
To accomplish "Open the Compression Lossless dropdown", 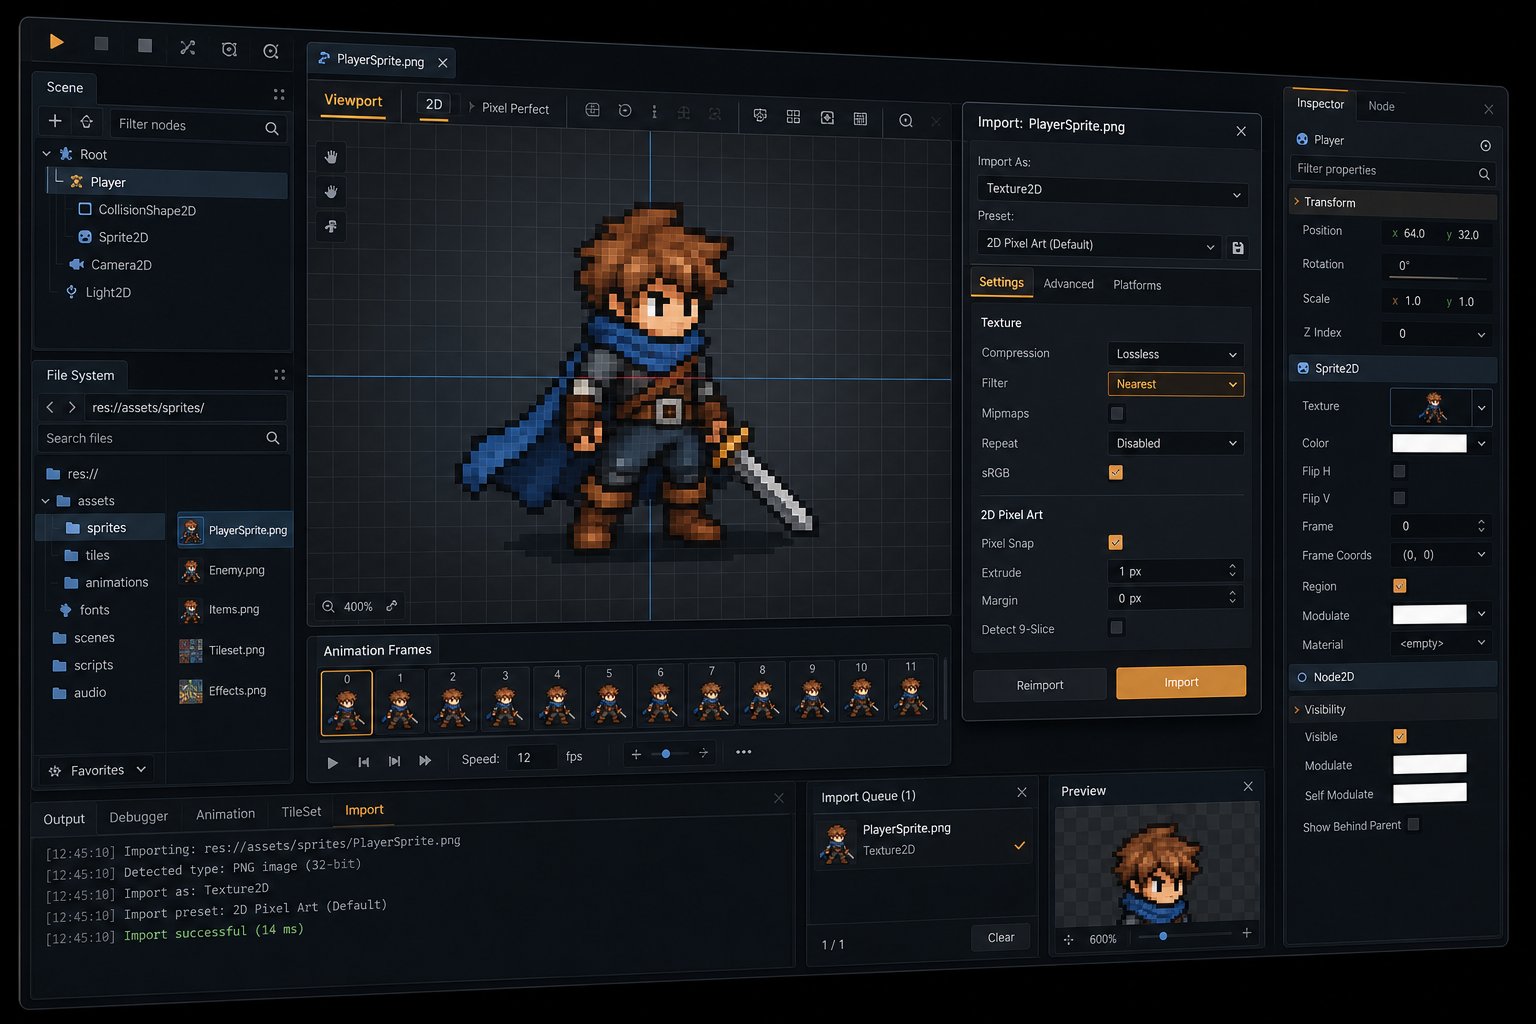I will click(x=1176, y=354).
